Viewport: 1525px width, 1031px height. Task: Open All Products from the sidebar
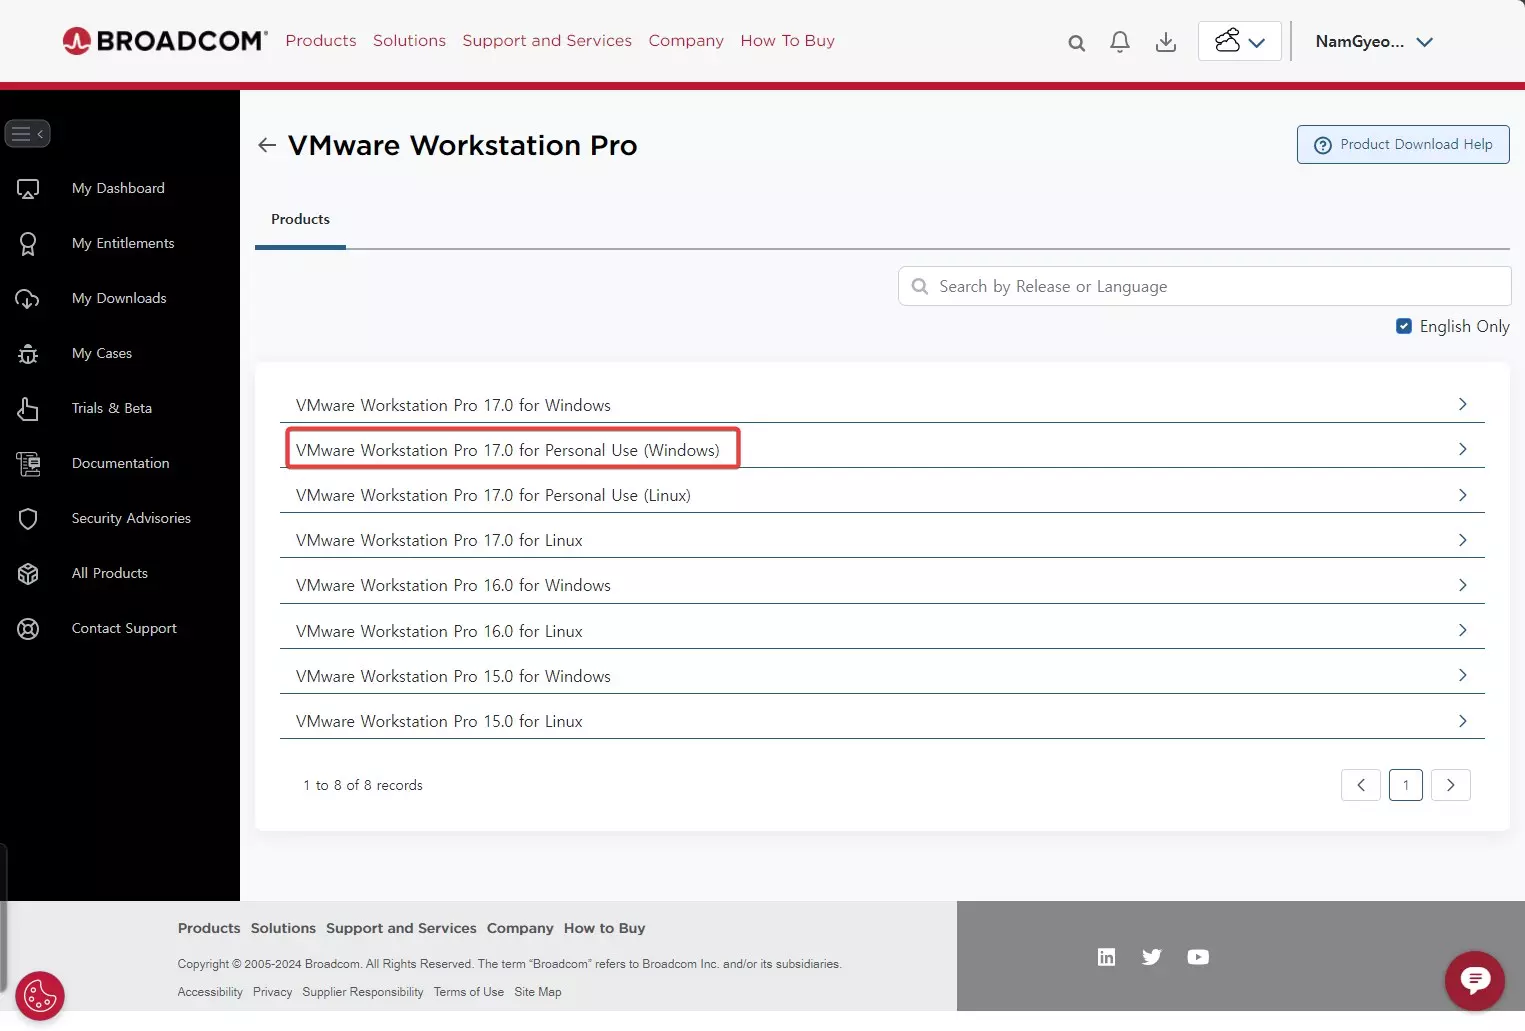[x=110, y=573]
